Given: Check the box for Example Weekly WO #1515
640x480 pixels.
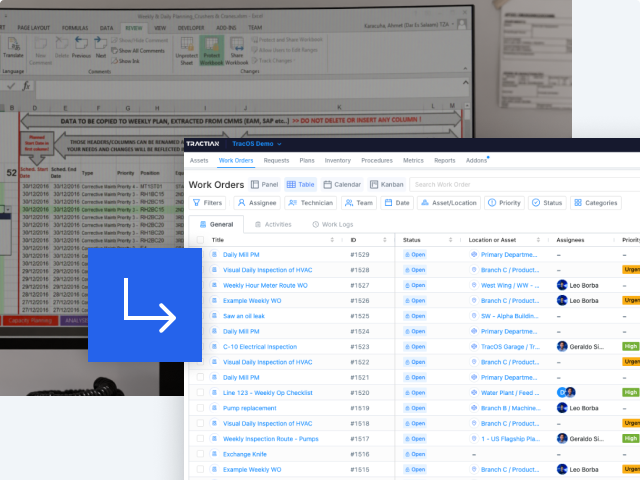Looking at the screenshot, I should pyautogui.click(x=200, y=469).
